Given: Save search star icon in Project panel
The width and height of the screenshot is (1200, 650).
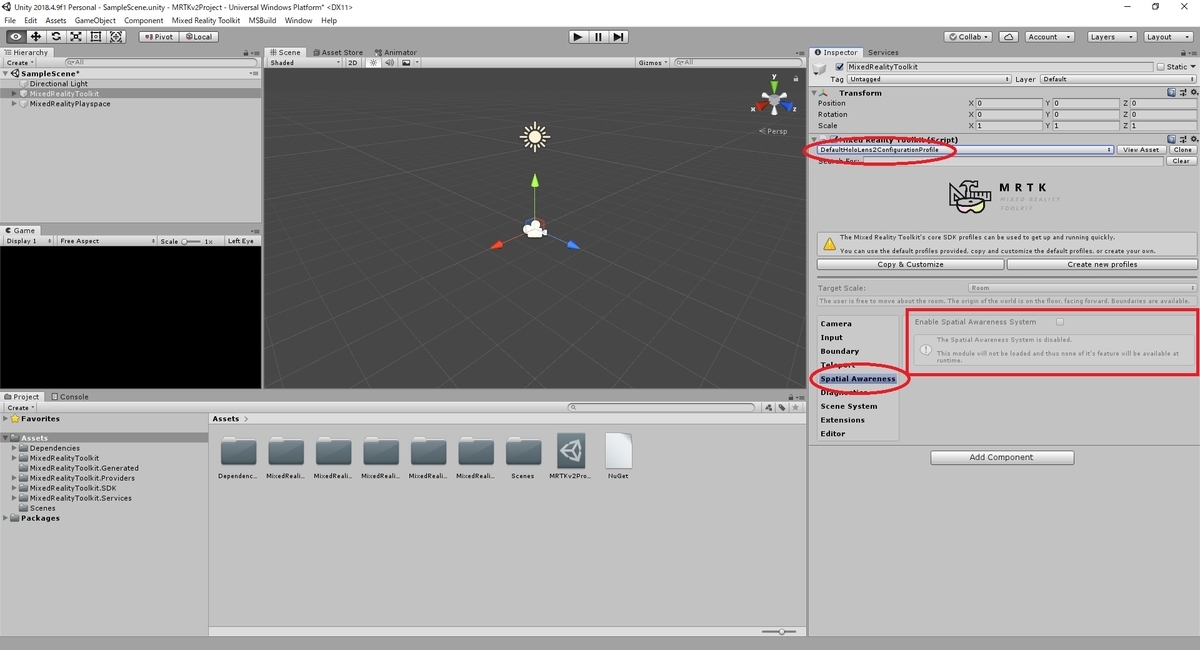Looking at the screenshot, I should pyautogui.click(x=794, y=407).
